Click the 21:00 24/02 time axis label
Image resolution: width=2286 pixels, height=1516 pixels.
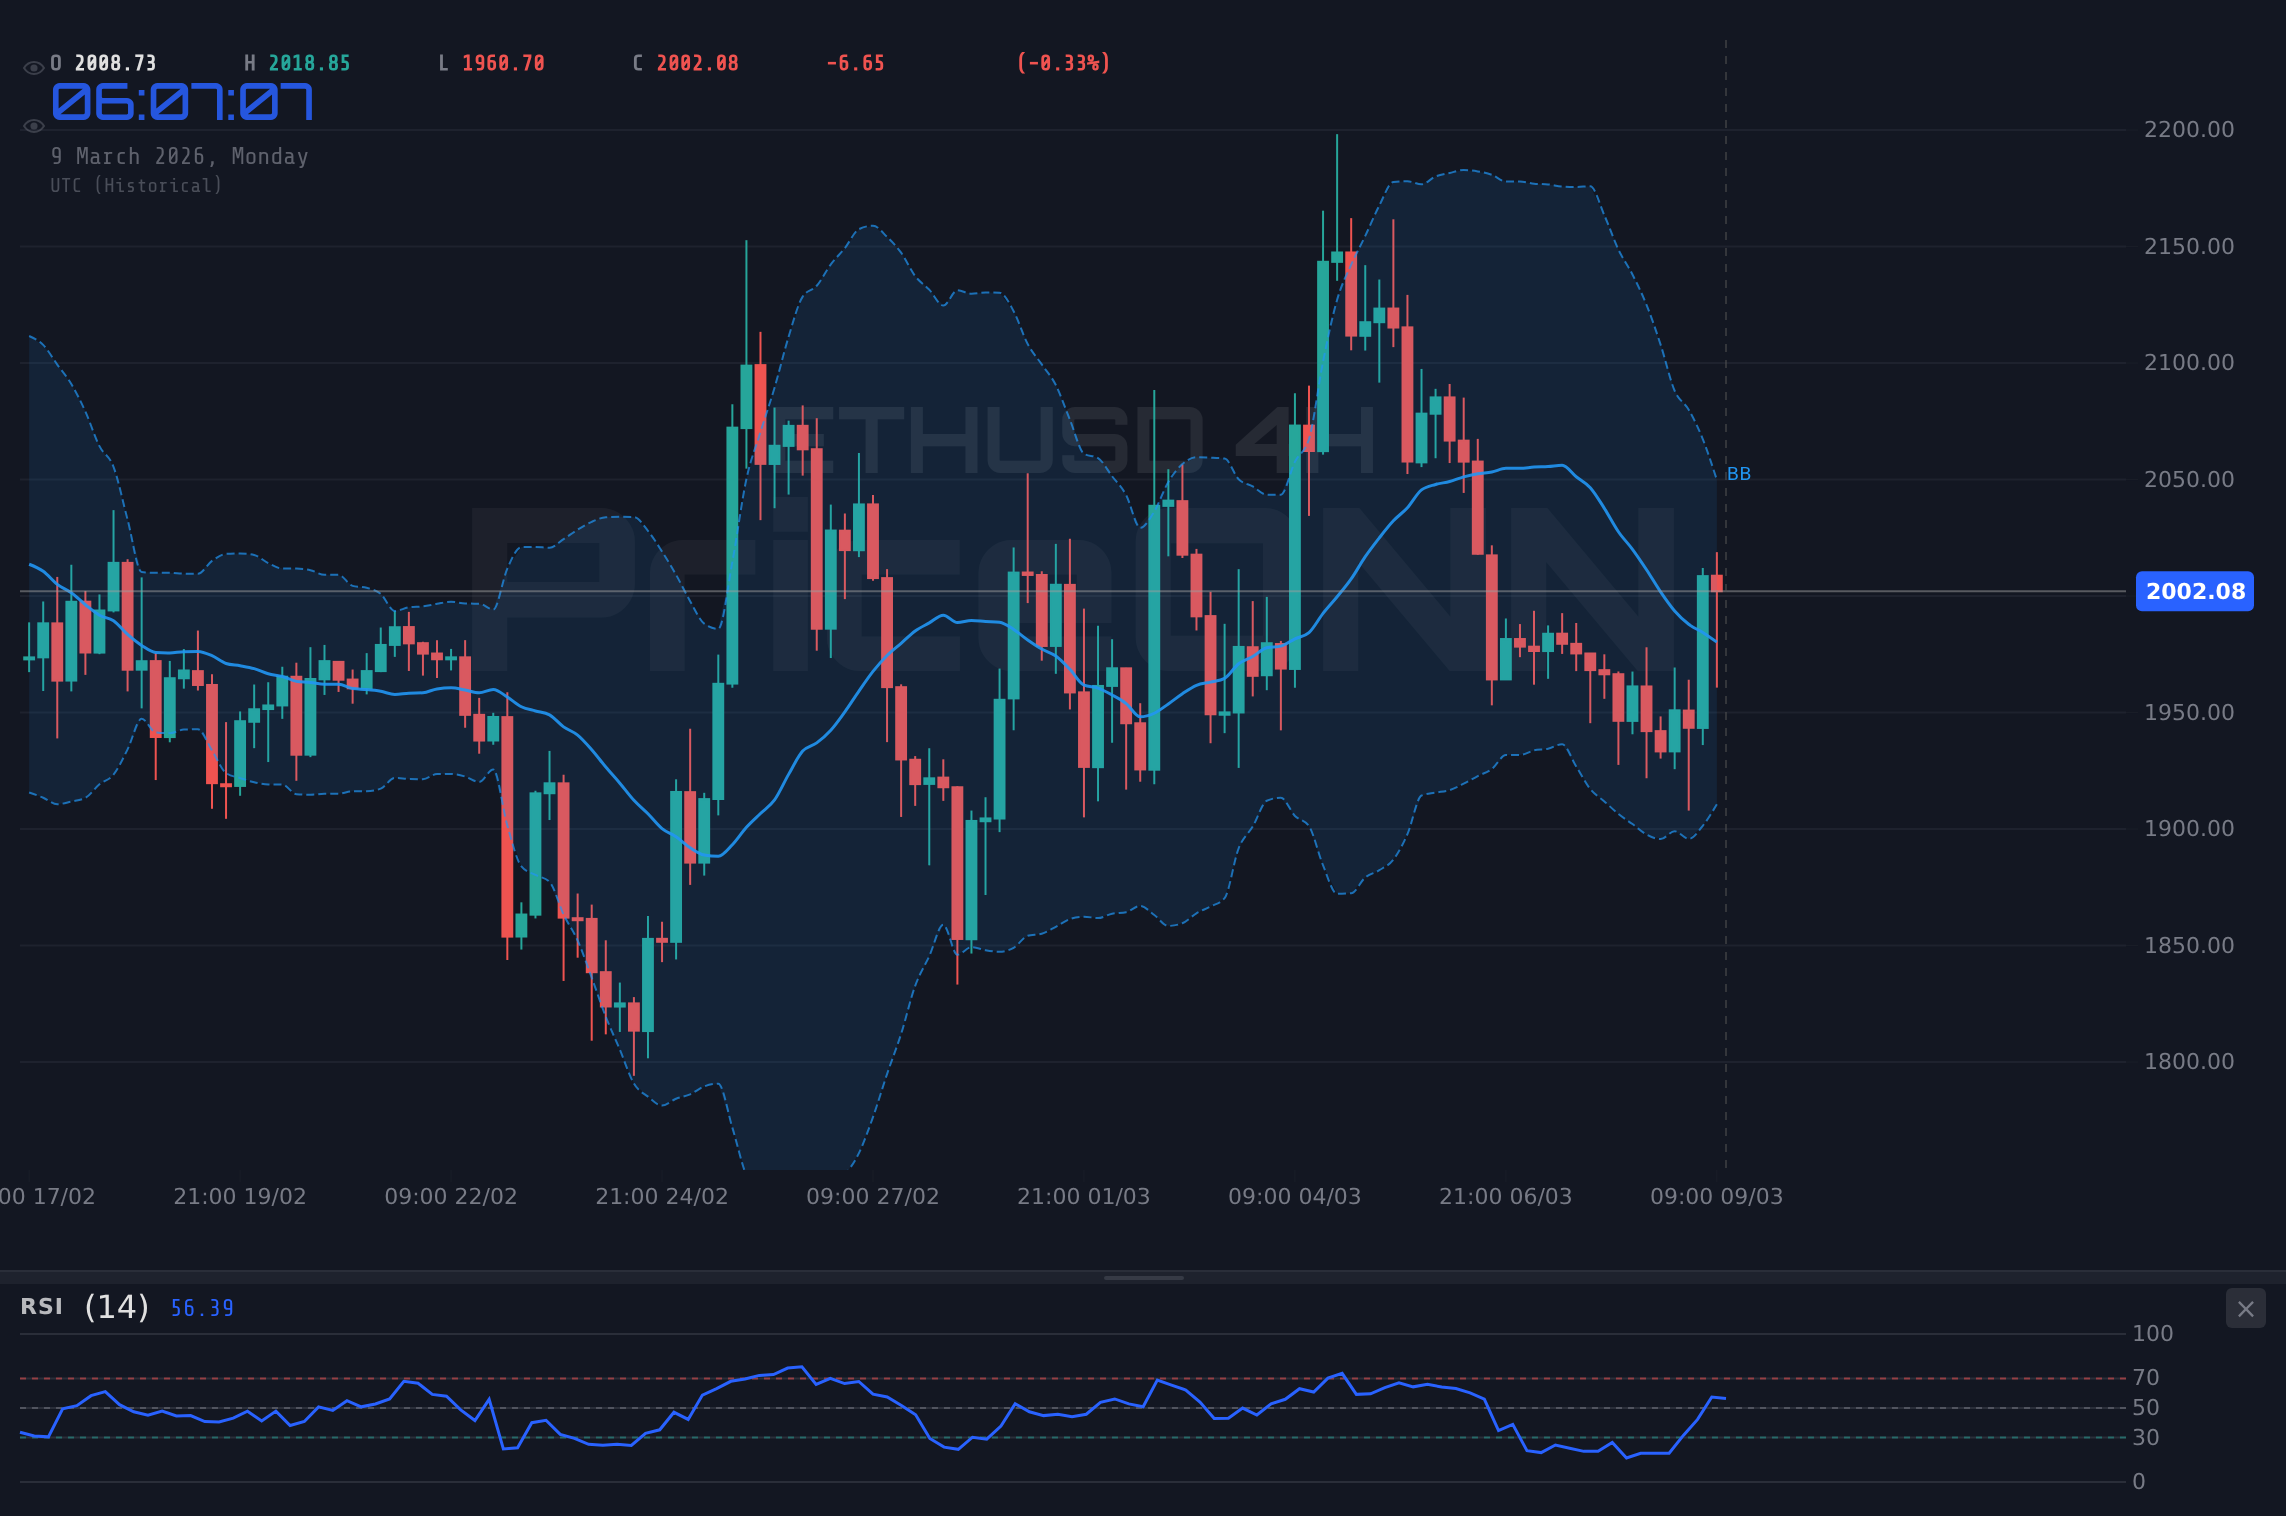point(662,1197)
